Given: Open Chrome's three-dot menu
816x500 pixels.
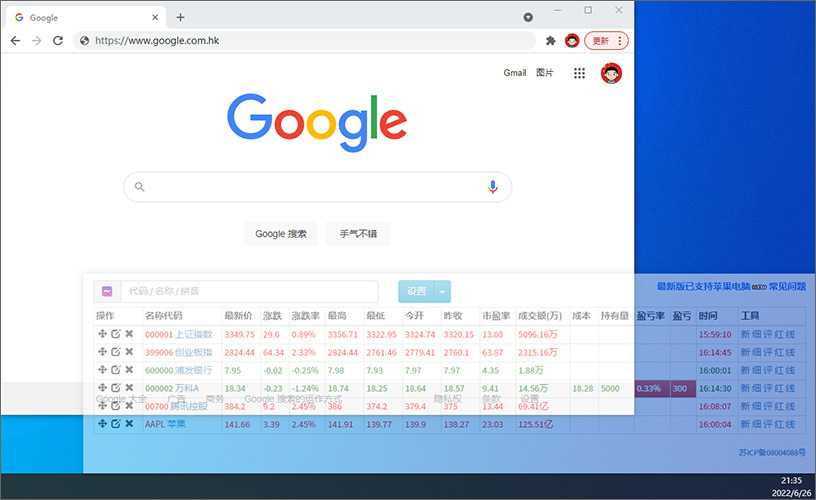Looking at the screenshot, I should tap(619, 41).
